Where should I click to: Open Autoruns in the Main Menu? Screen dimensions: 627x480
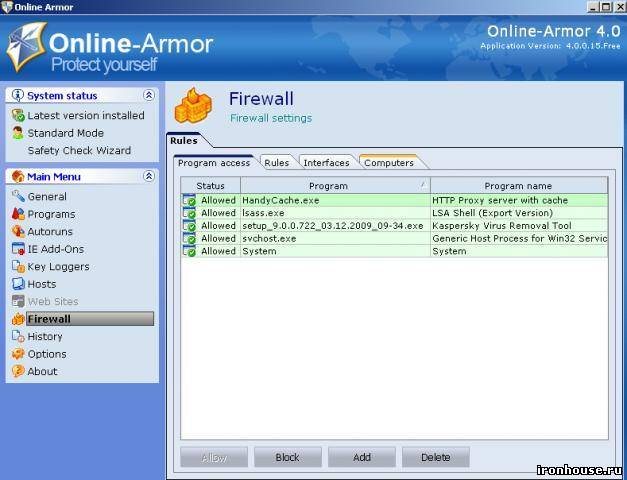[50, 232]
